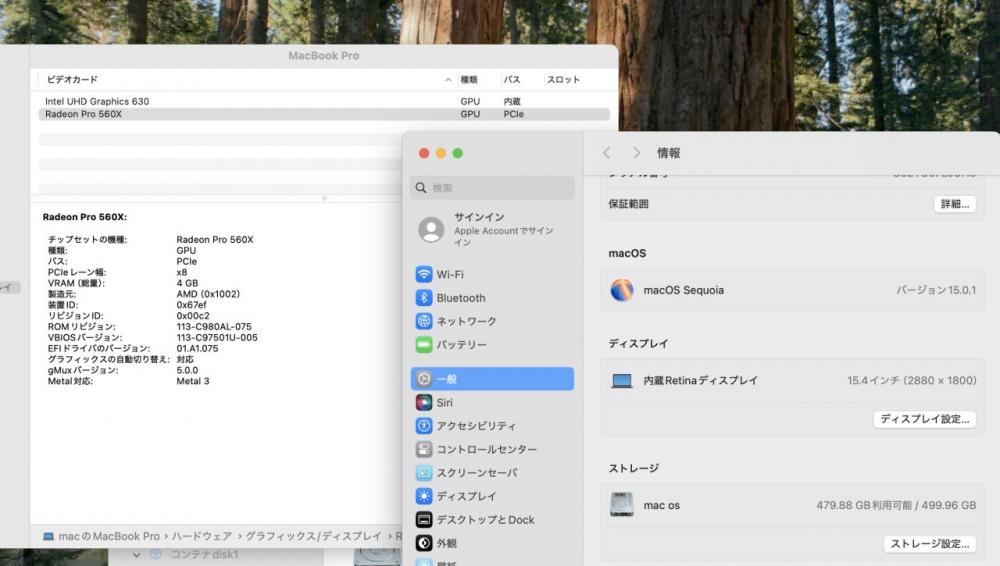
Task: Open 保証範囲 詳細… button
Action: click(x=955, y=204)
